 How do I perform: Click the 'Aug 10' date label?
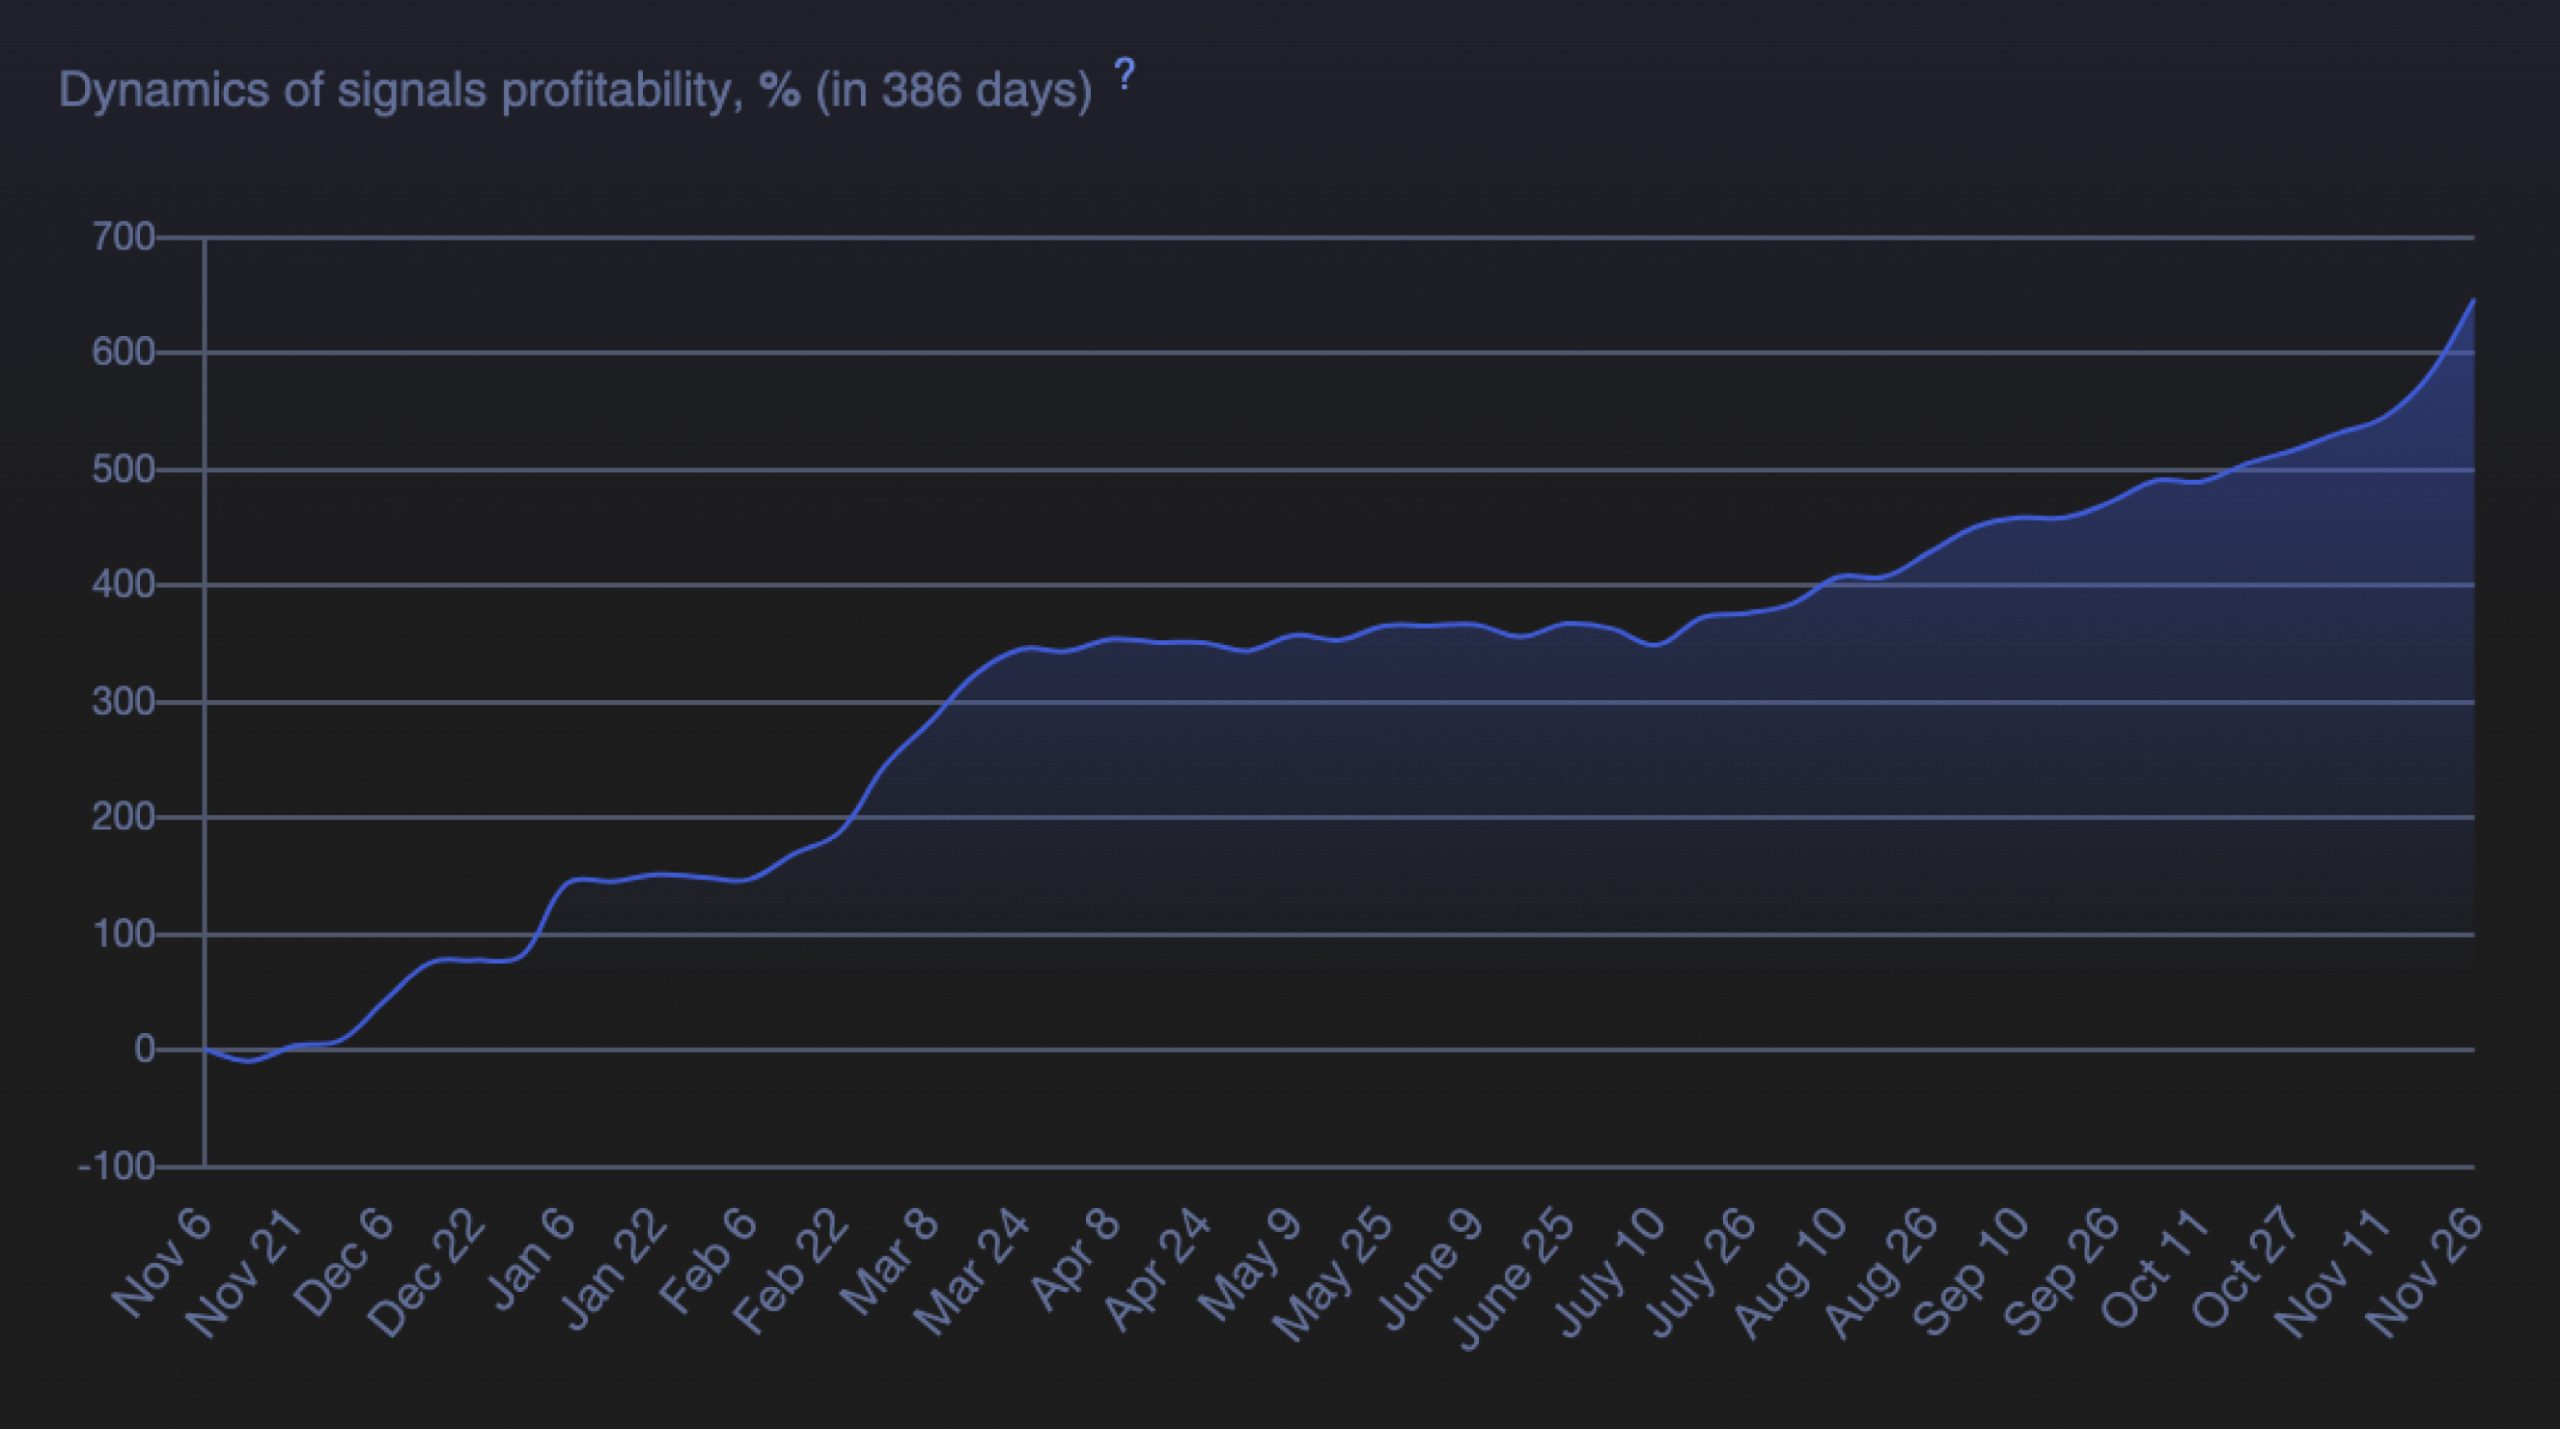click(1791, 1273)
